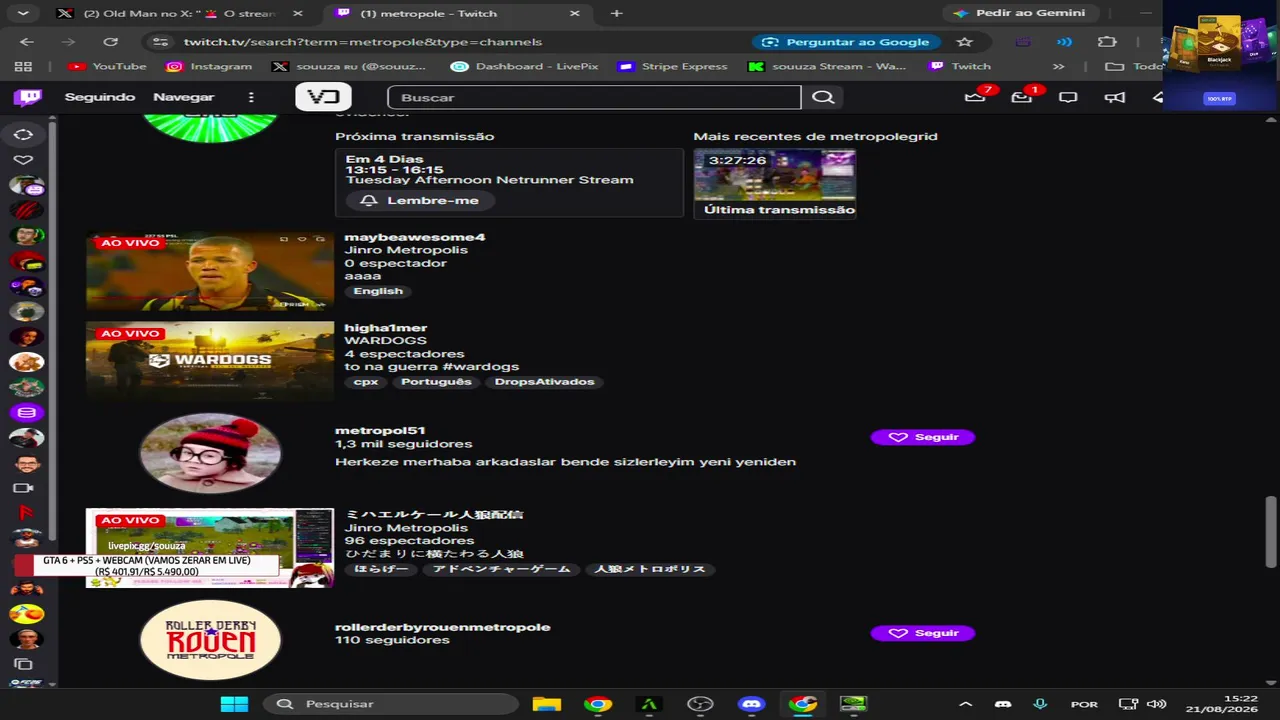1280x720 pixels.
Task: Open the megaphone announcements icon
Action: (1114, 97)
